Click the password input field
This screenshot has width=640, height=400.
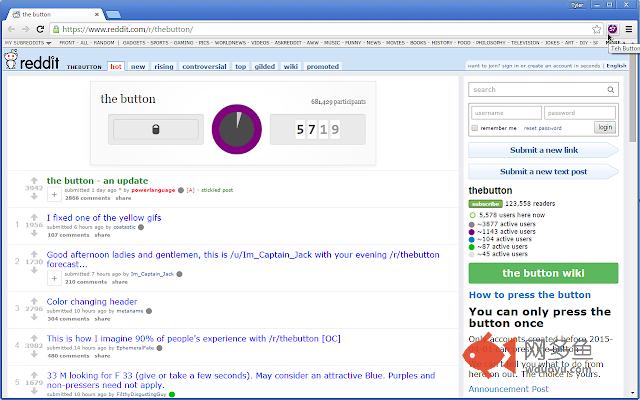[x=580, y=113]
